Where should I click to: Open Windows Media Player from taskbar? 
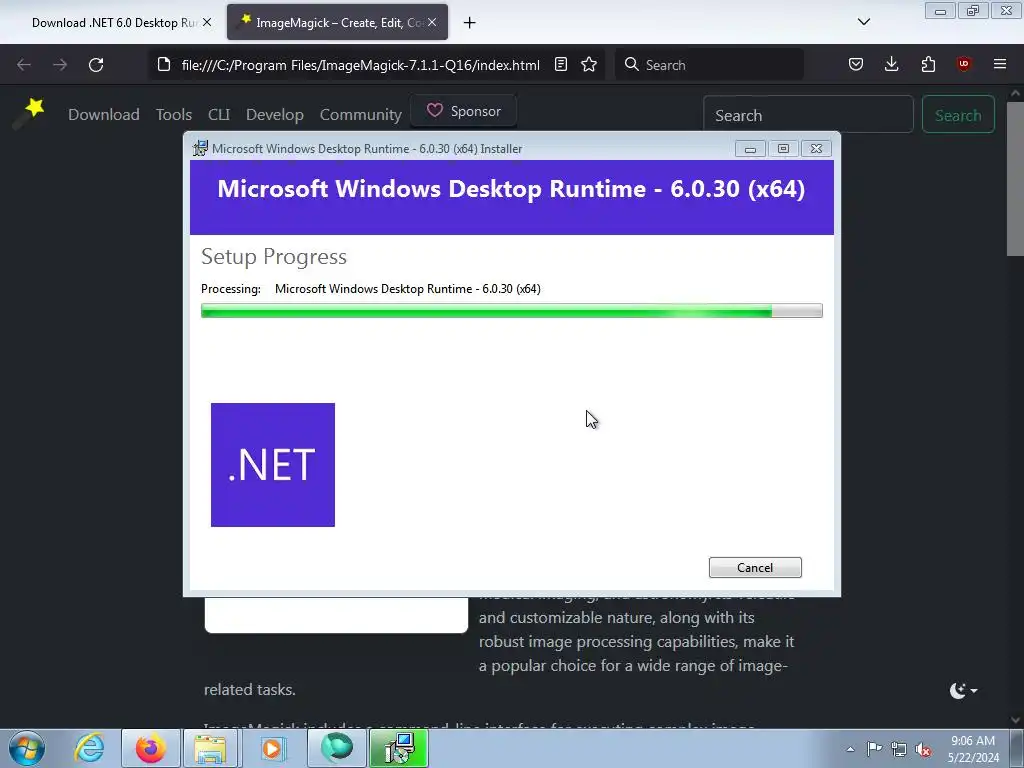[x=272, y=748]
